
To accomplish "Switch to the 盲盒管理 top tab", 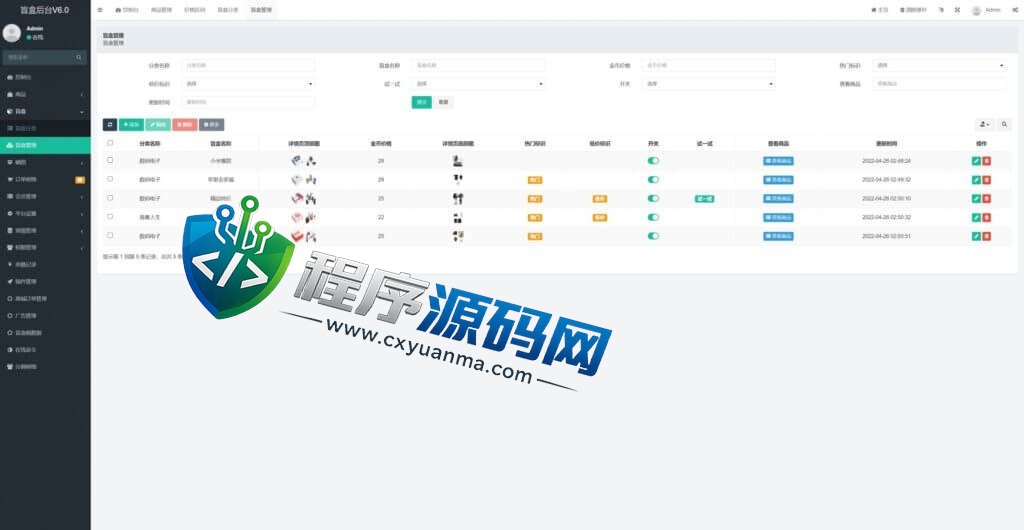I will 261,10.
